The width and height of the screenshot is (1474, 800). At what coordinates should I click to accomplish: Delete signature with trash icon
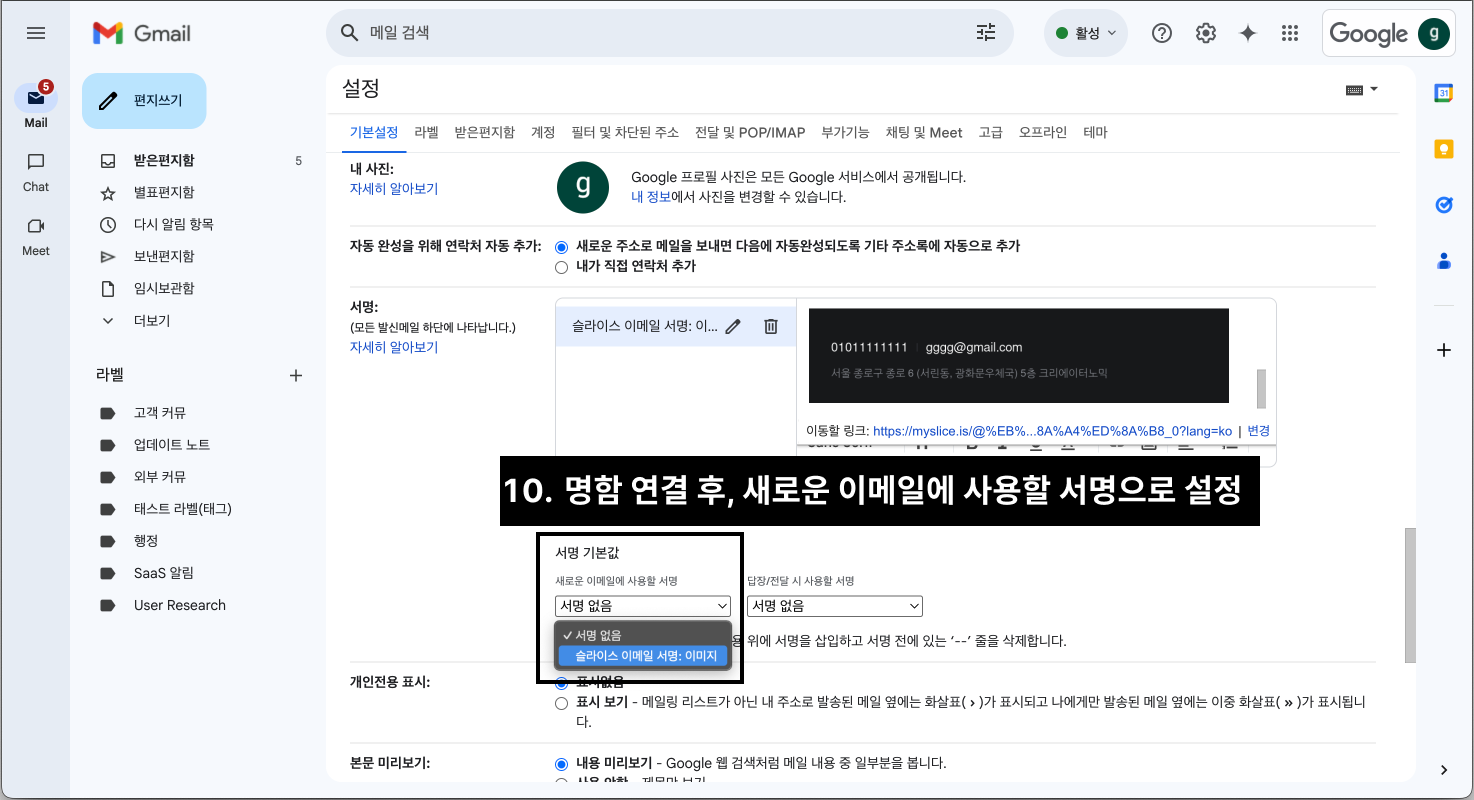tap(771, 326)
